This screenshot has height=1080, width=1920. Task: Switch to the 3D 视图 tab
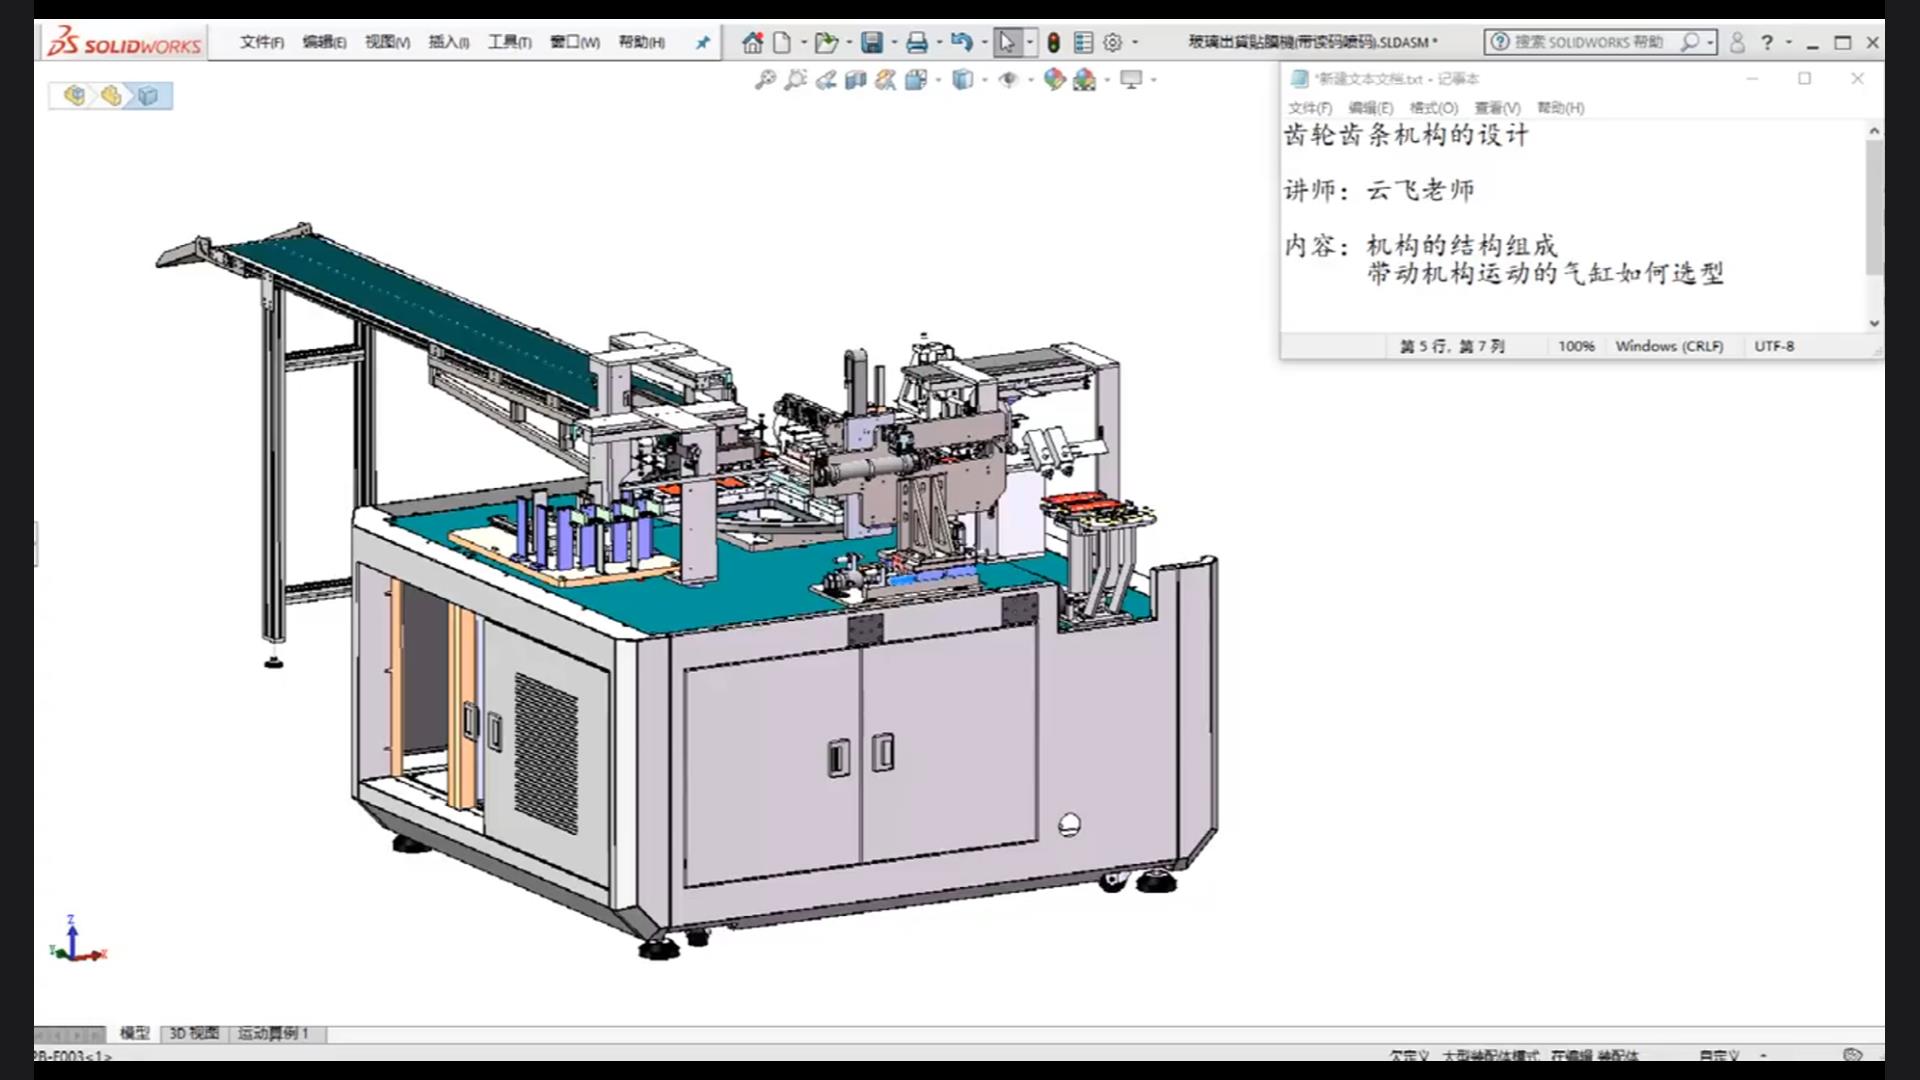click(194, 1033)
